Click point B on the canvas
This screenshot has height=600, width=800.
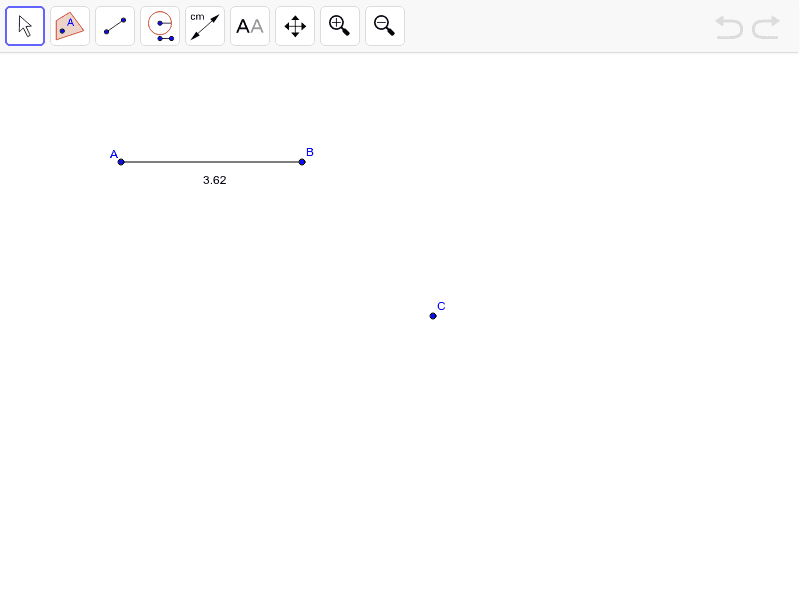(x=302, y=162)
